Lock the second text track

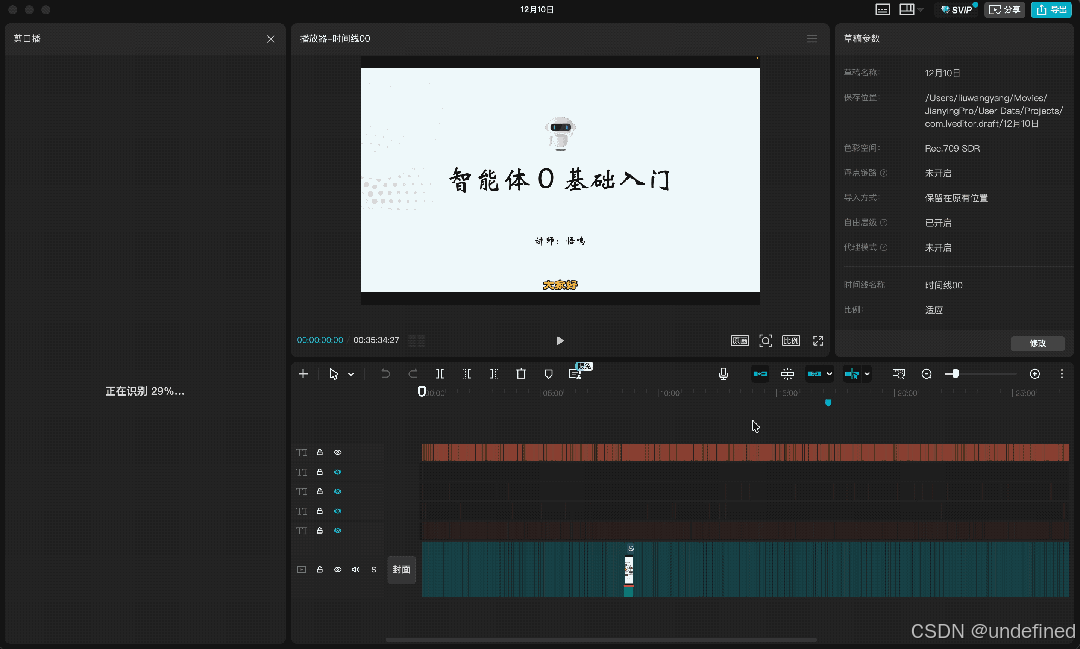[x=320, y=472]
